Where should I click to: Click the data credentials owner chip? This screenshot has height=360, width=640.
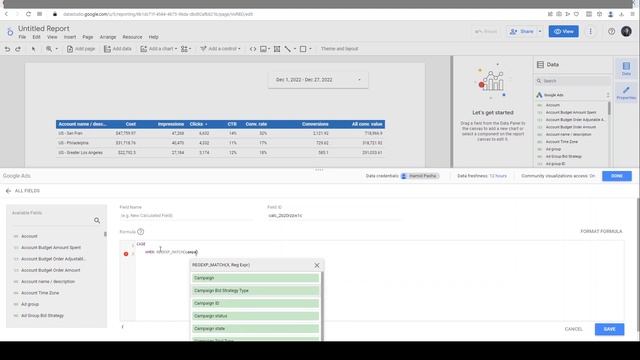[420, 176]
